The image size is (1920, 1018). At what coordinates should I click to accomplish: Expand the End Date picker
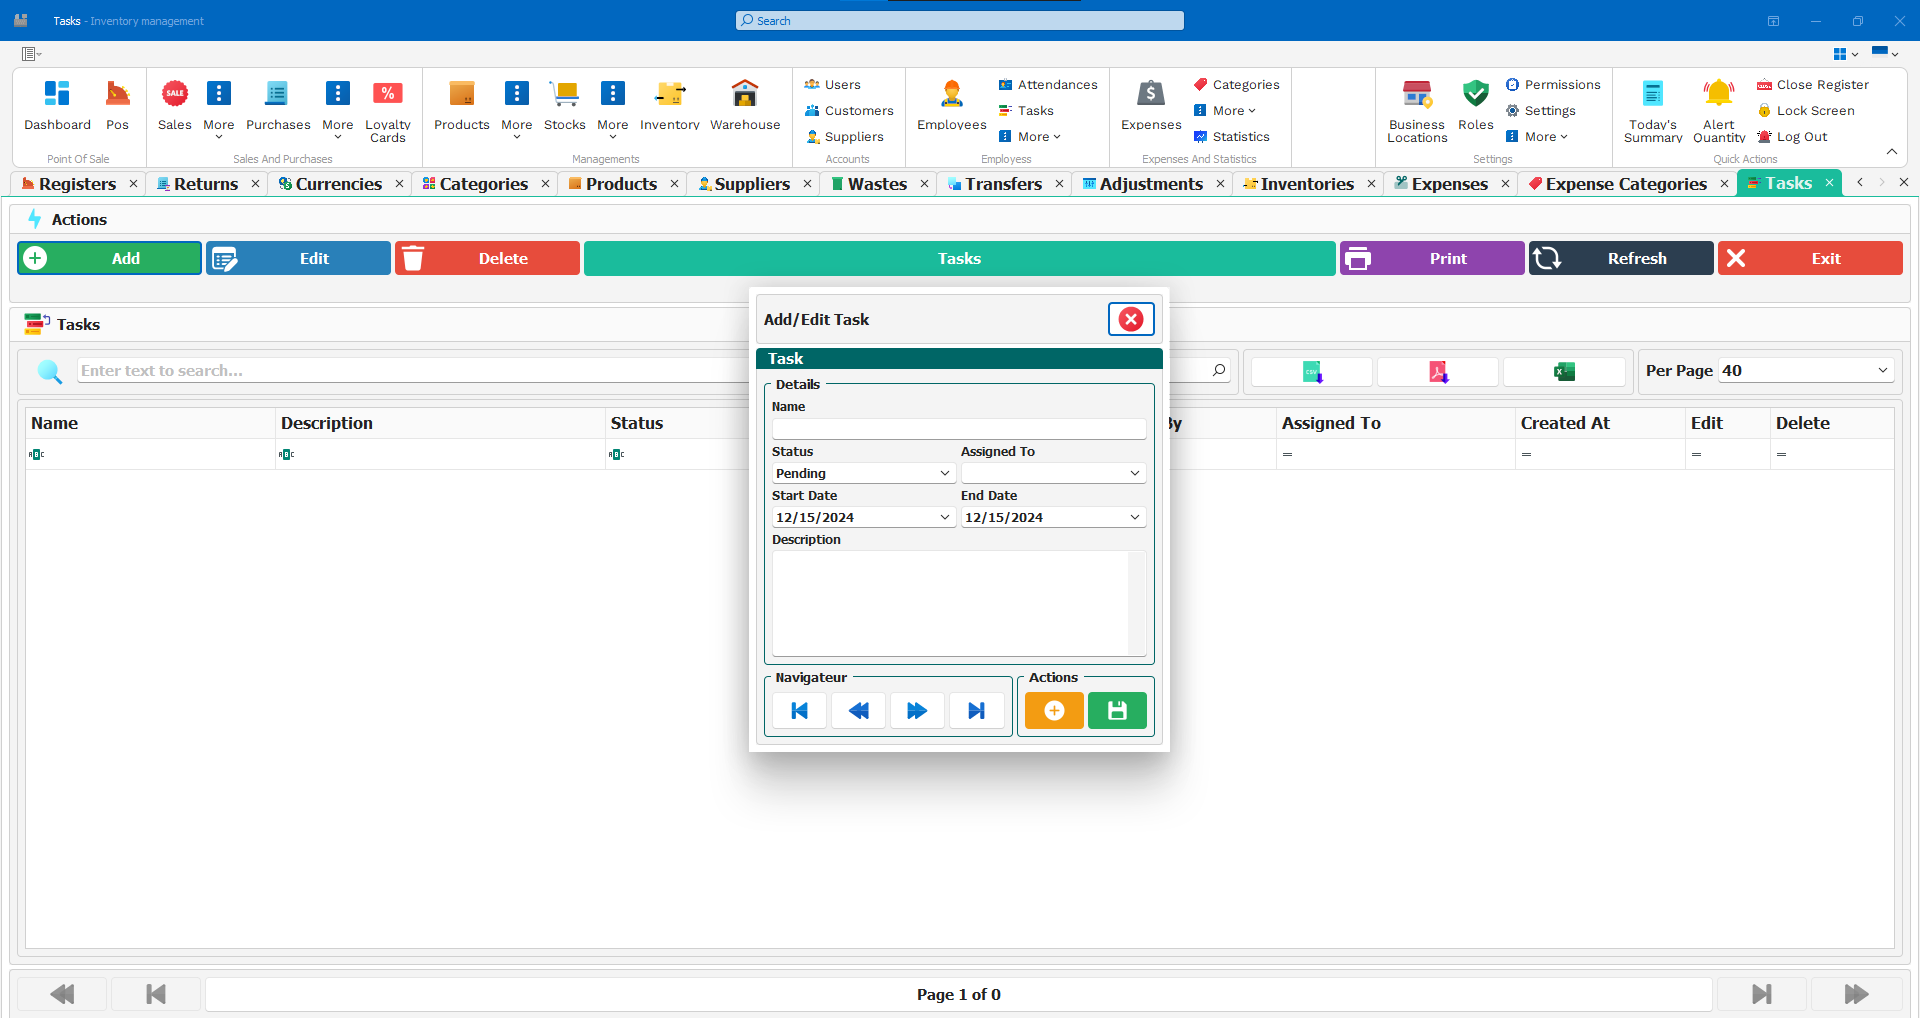click(x=1134, y=518)
